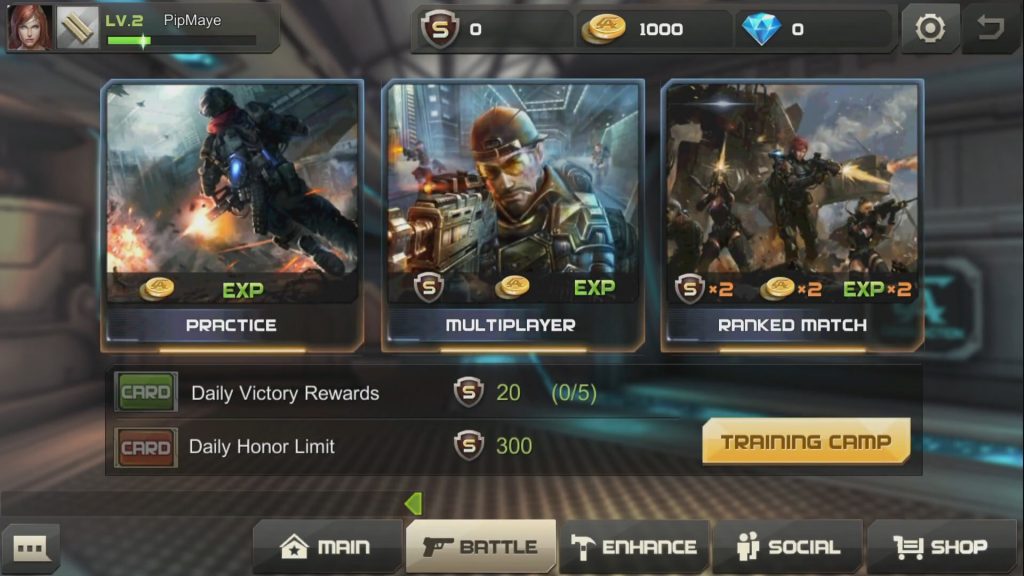Click the back arrow icon
This screenshot has width=1024, height=576.
click(991, 28)
